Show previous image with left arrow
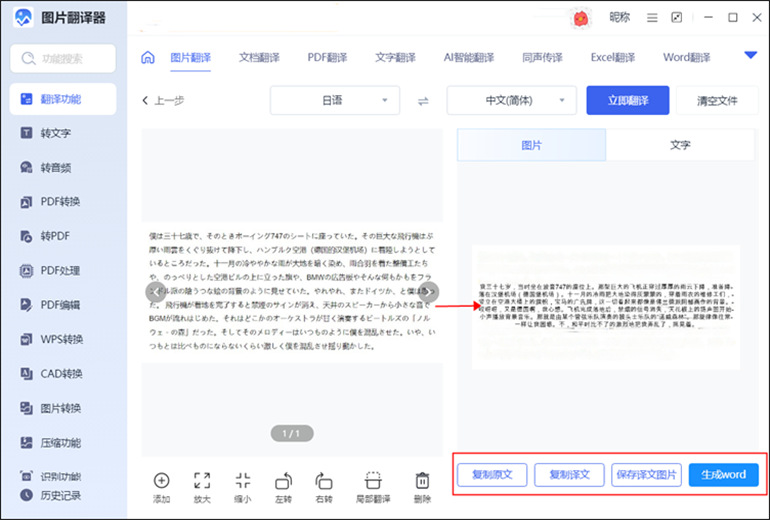 (x=156, y=292)
